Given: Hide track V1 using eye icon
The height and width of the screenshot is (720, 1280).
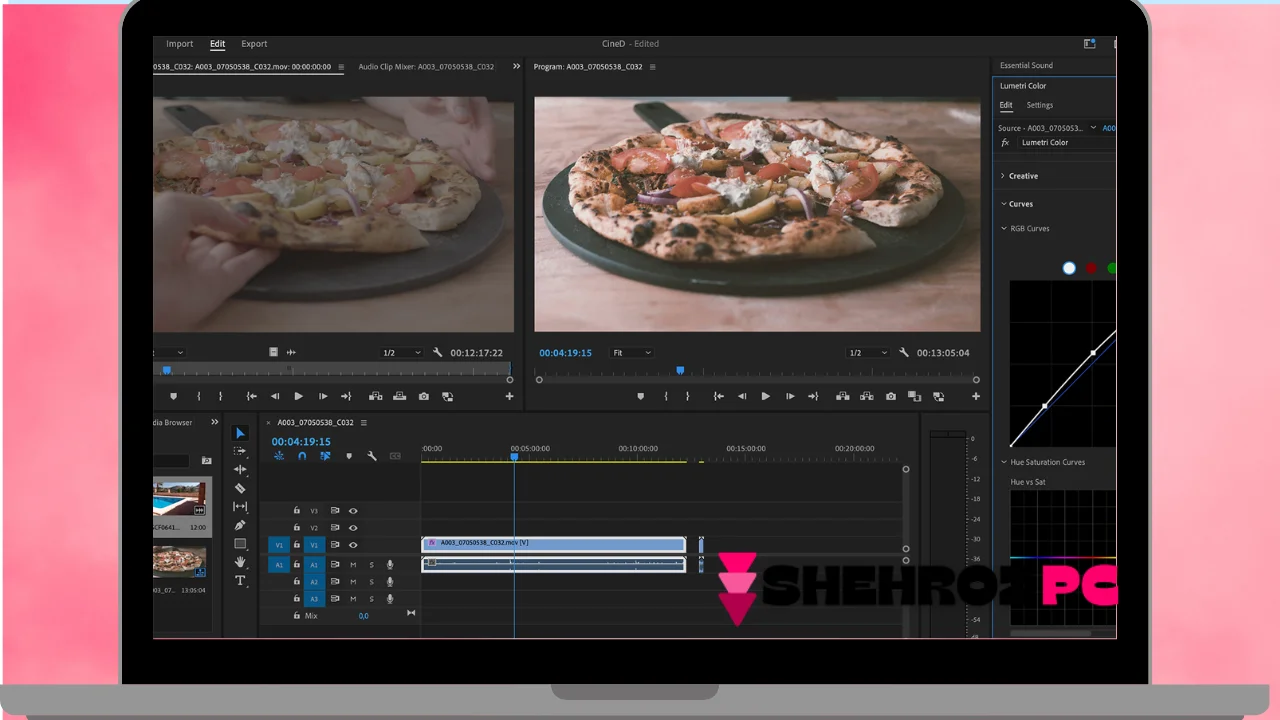Looking at the screenshot, I should click(353, 545).
